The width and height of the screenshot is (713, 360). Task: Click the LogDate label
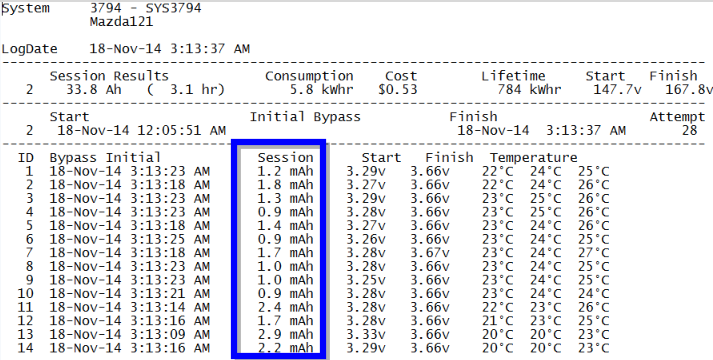(30, 49)
